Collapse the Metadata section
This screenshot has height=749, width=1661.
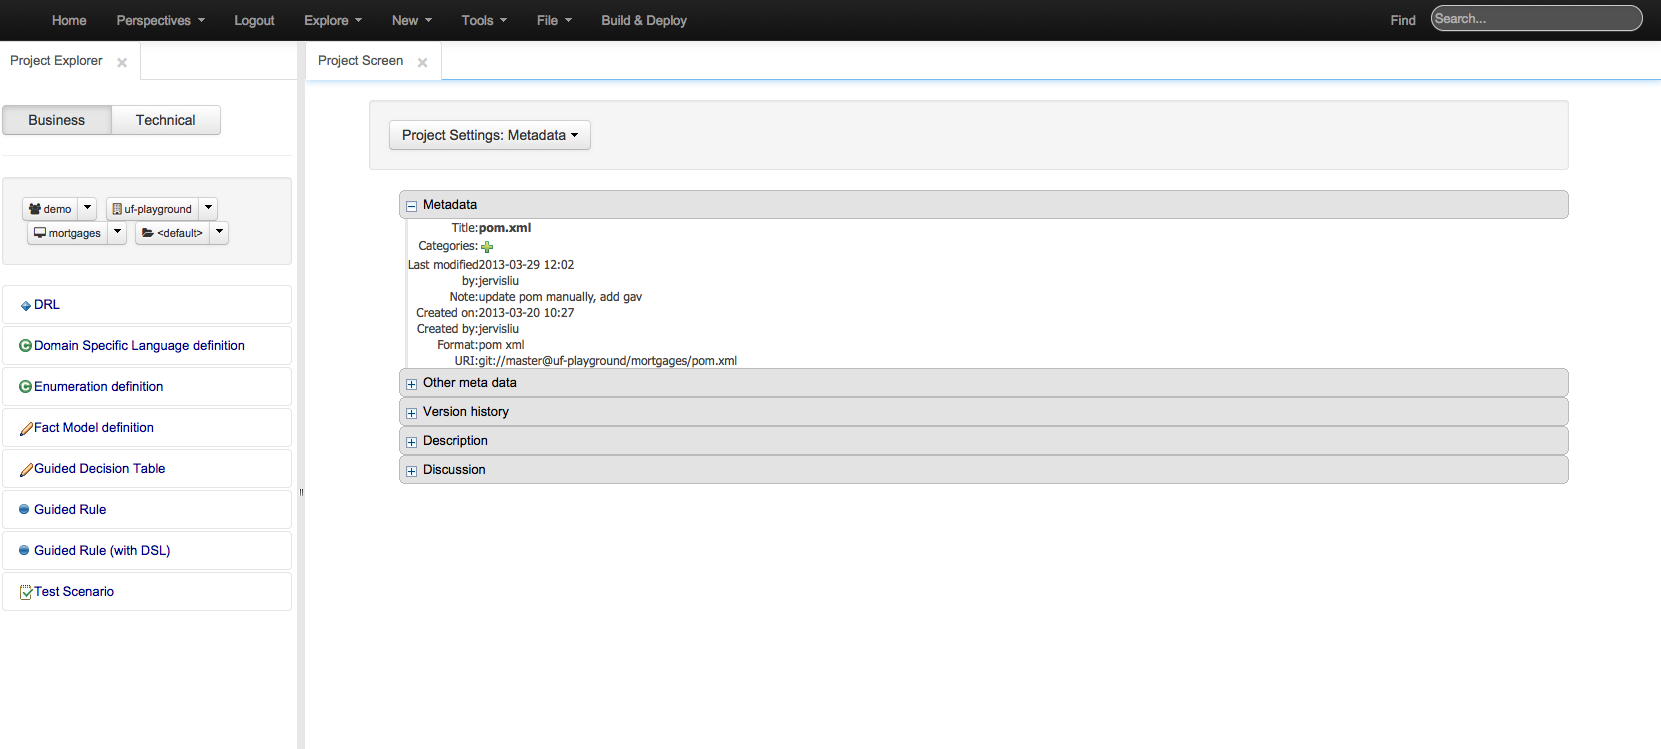coord(411,206)
